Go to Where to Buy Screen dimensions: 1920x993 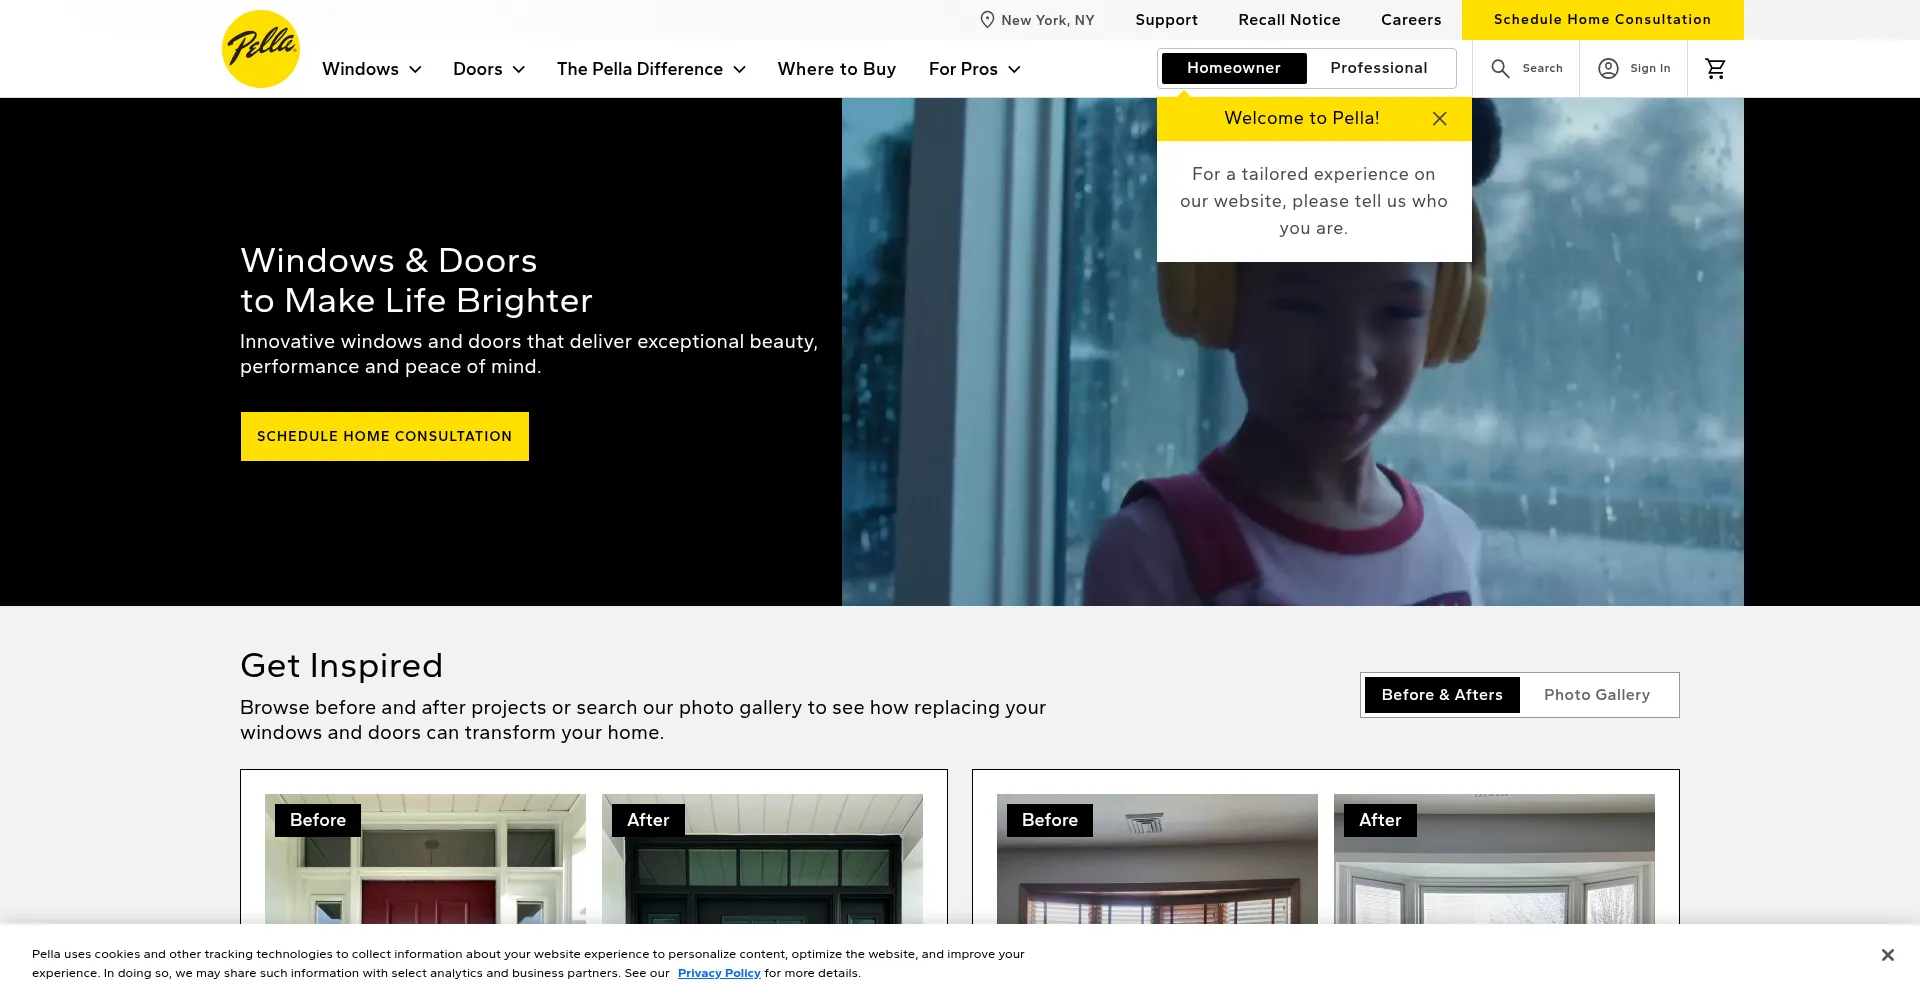836,69
